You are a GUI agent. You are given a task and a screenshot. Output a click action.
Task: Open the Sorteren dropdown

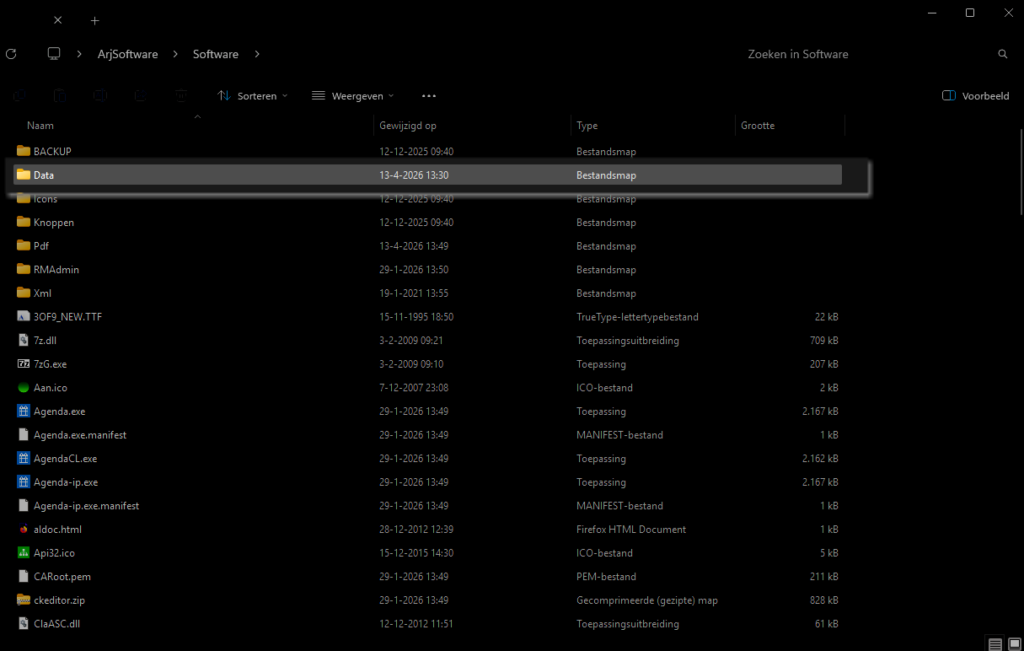tap(252, 96)
